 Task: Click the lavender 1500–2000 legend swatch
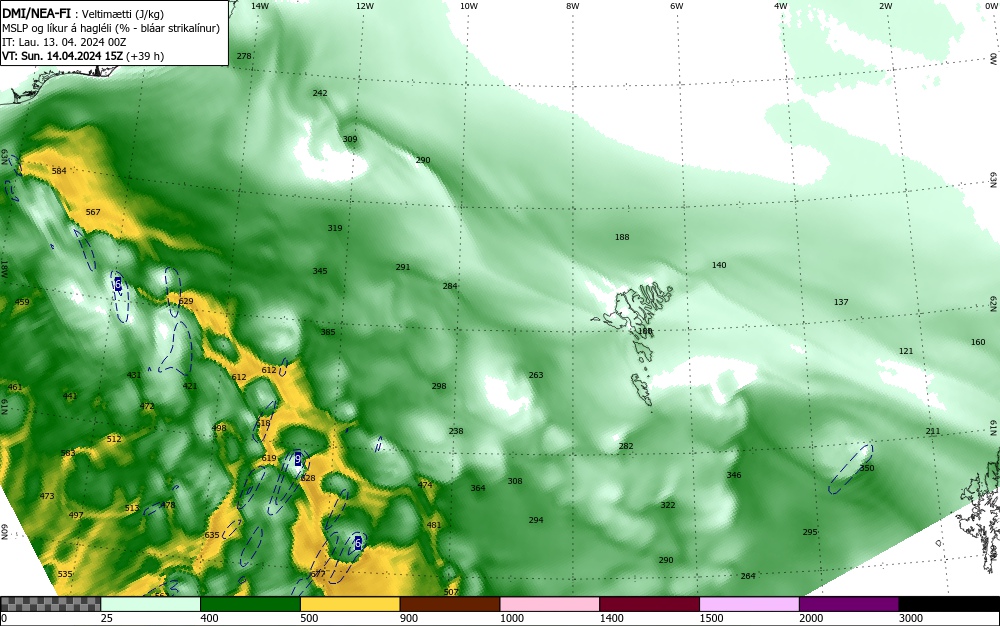coord(749,604)
